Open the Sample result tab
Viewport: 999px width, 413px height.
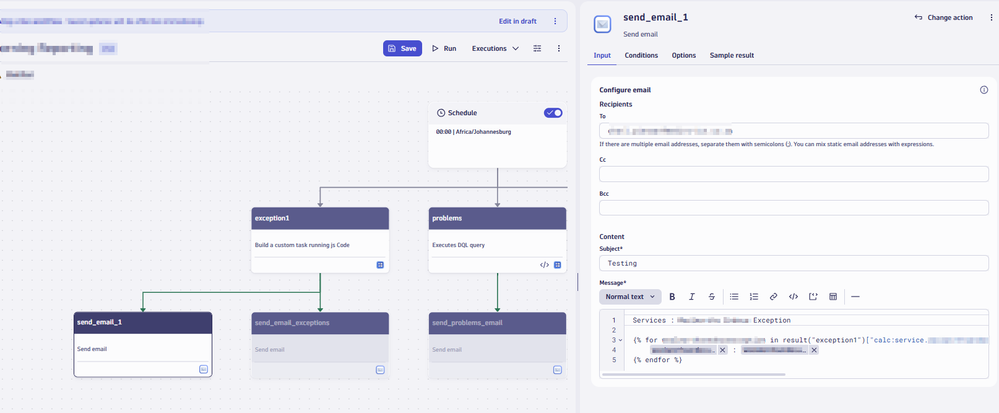coord(732,56)
